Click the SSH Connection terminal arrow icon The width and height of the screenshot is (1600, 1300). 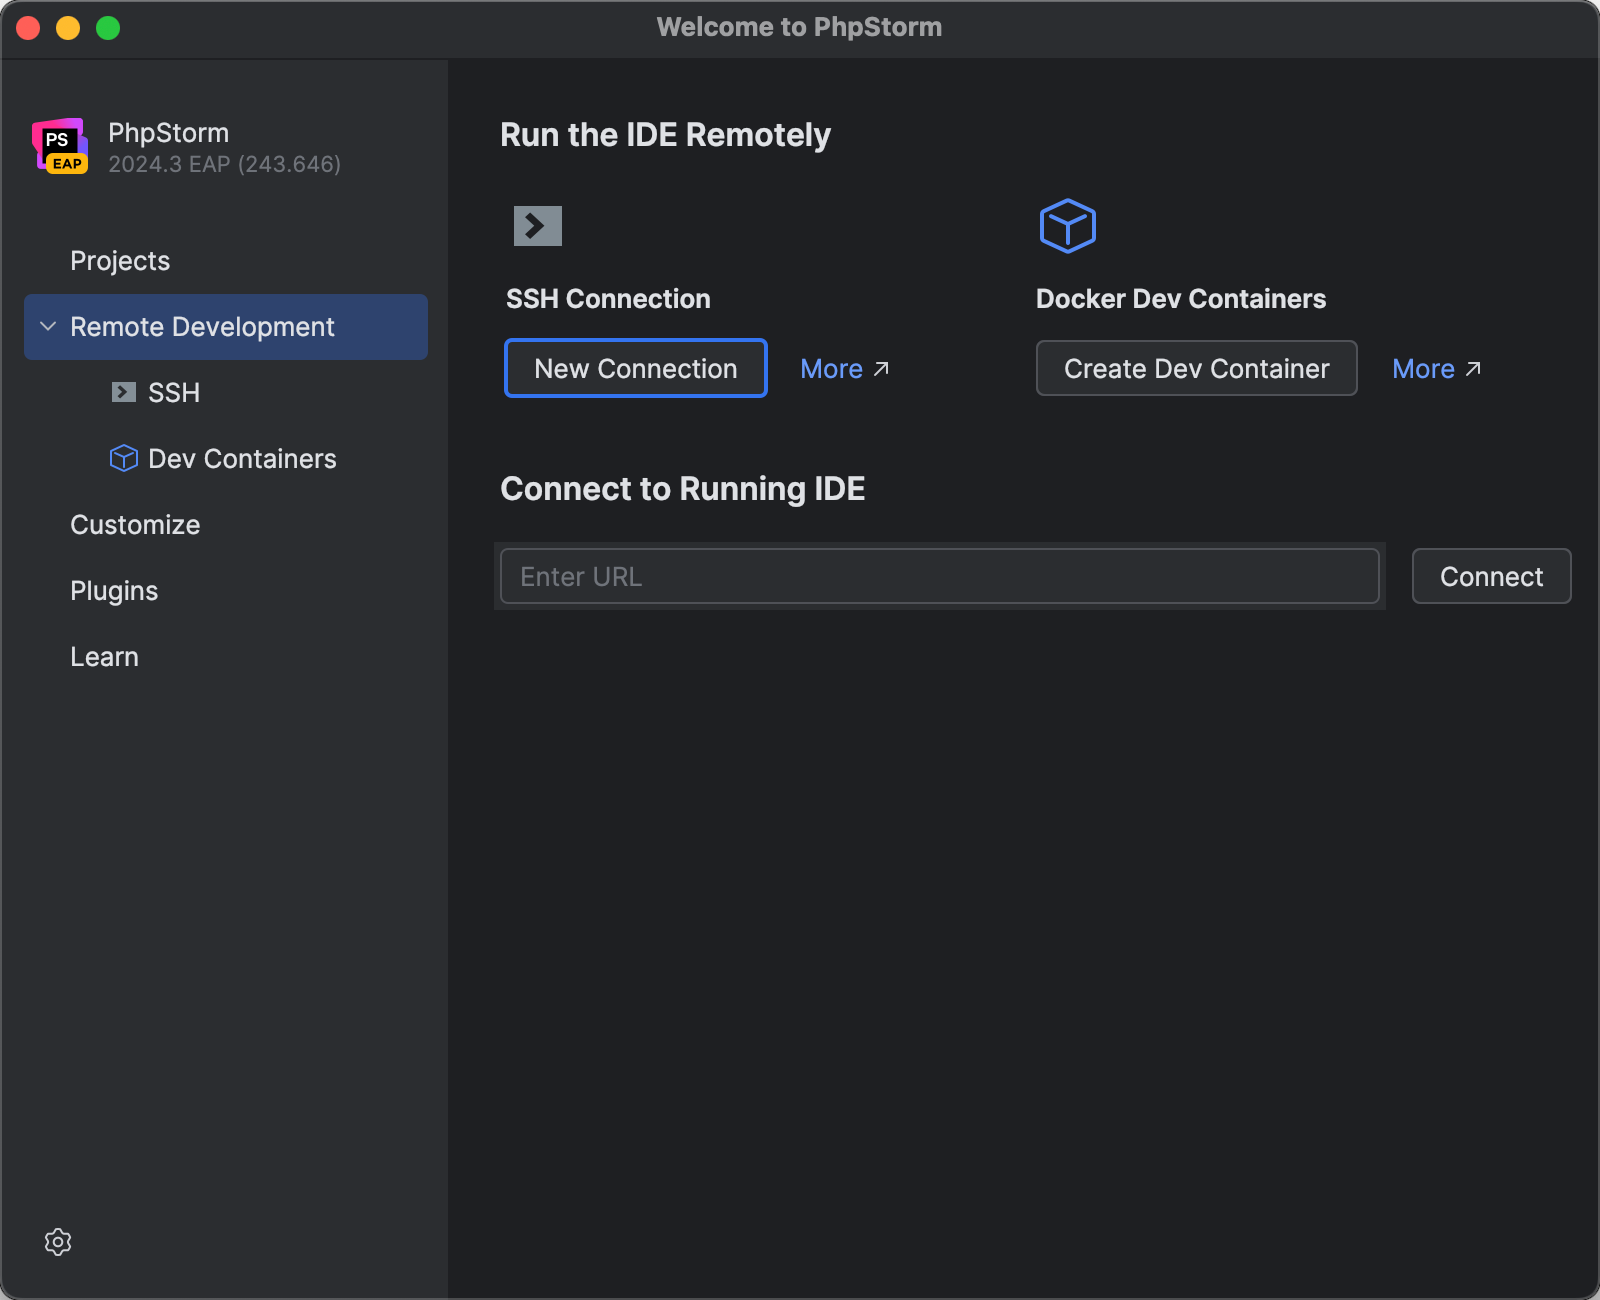coord(537,225)
